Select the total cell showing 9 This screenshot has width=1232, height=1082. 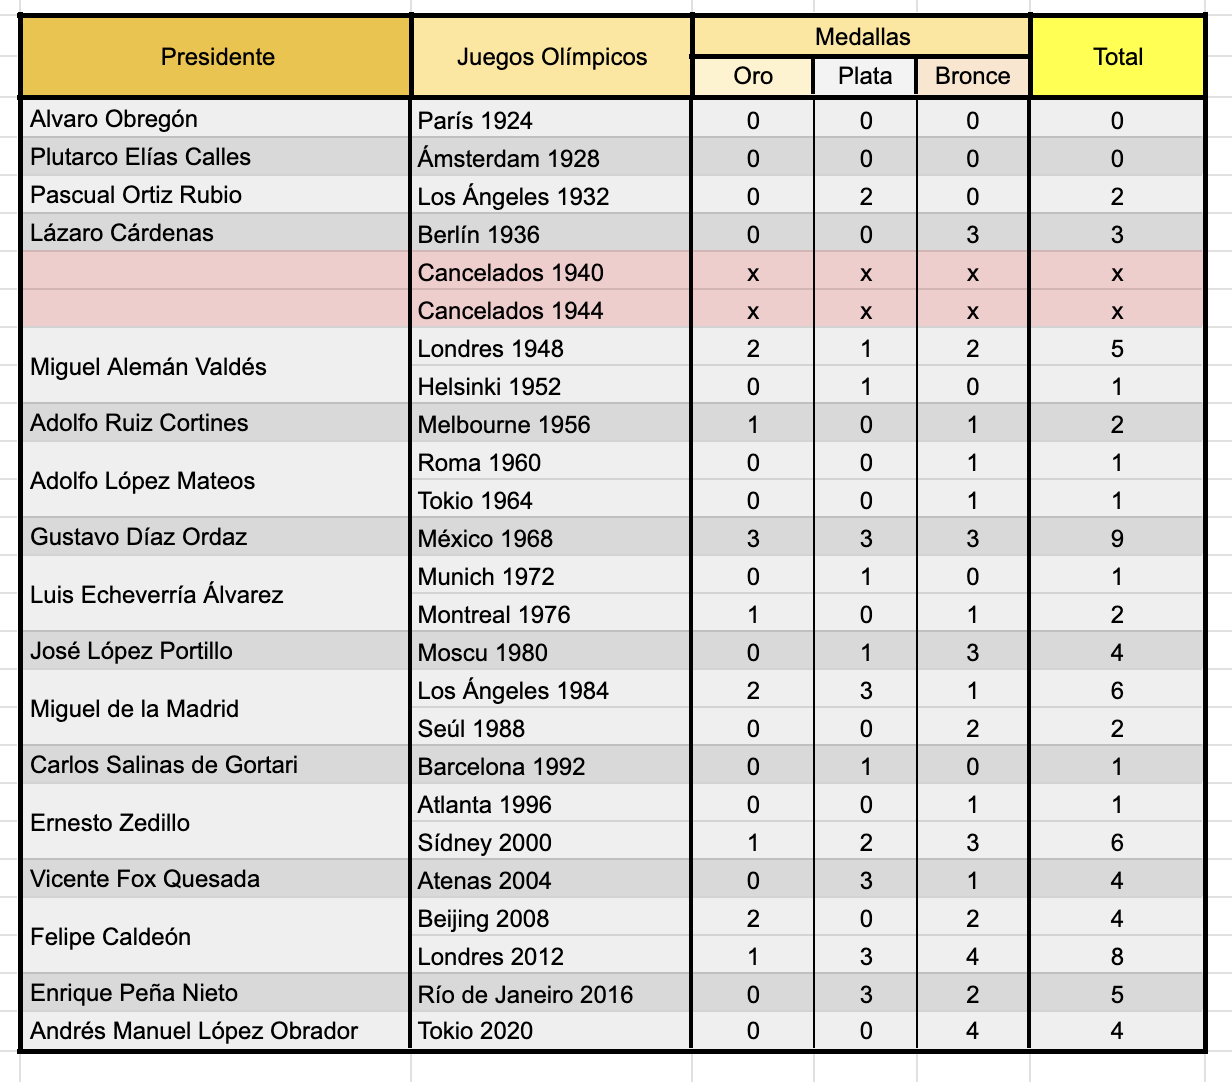pos(1117,538)
